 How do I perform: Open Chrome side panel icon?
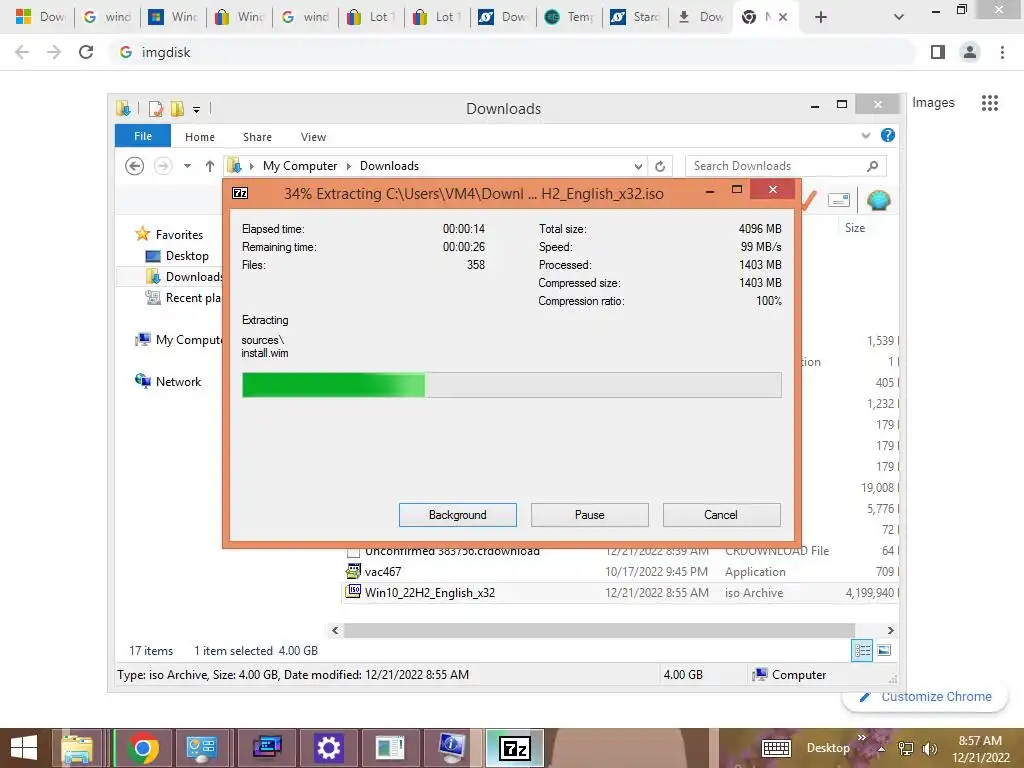[938, 52]
